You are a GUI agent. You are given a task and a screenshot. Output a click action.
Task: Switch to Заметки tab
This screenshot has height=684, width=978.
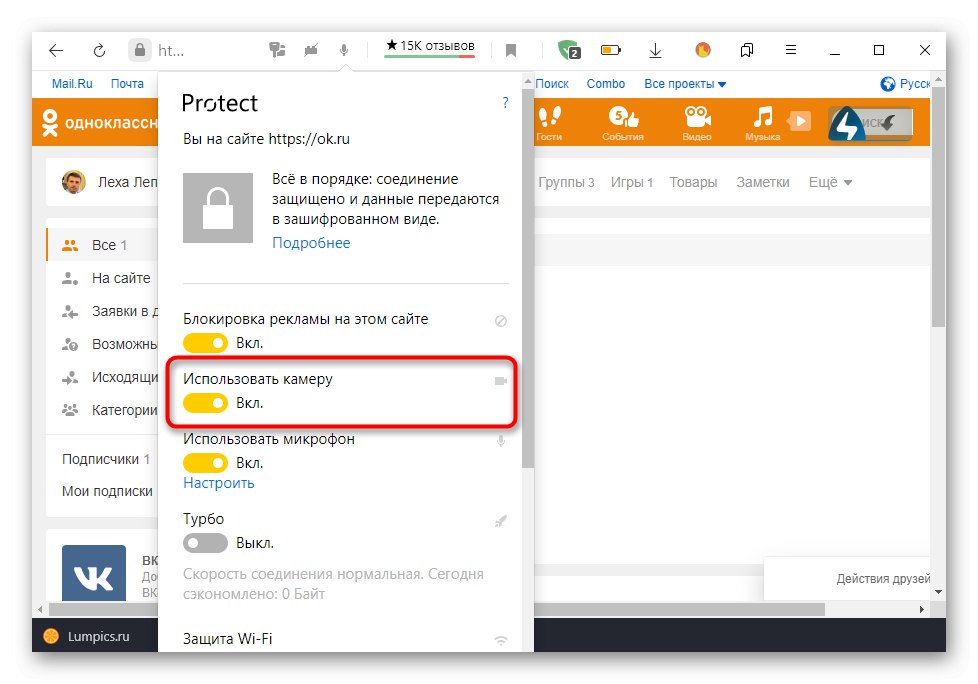763,183
